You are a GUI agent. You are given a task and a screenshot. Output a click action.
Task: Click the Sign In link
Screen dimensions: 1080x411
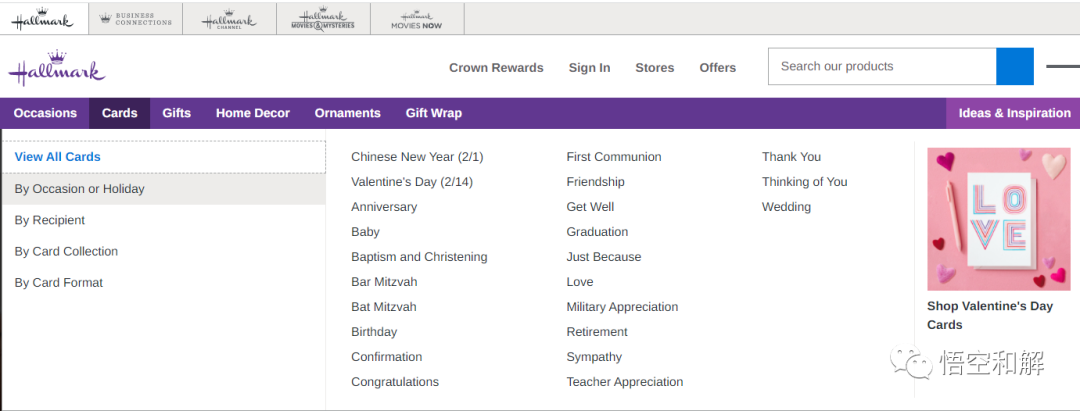589,68
